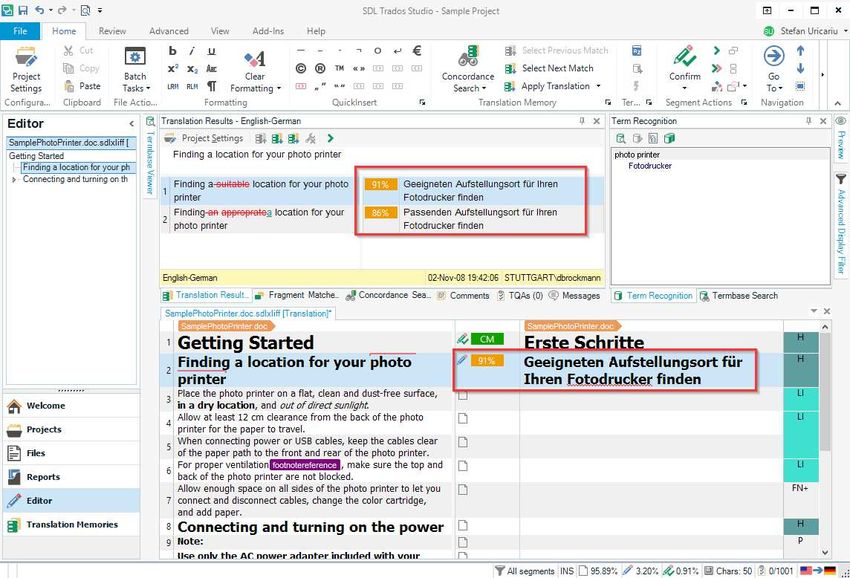Show the Termbase Viewer side panel
The image size is (850, 578).
coord(151,156)
